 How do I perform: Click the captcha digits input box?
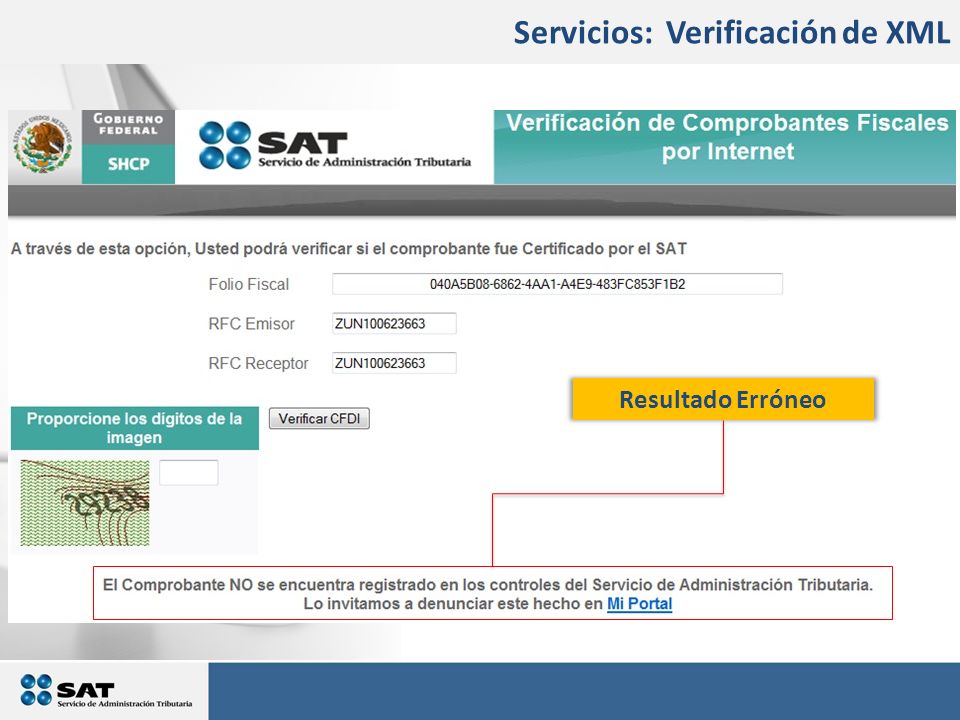(189, 473)
